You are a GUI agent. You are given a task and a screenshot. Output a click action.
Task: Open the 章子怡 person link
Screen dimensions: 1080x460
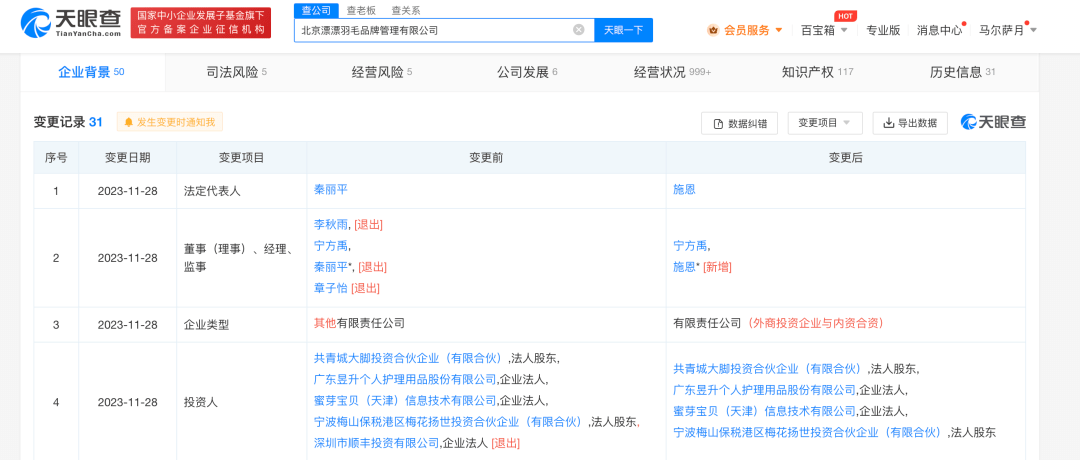(x=331, y=288)
